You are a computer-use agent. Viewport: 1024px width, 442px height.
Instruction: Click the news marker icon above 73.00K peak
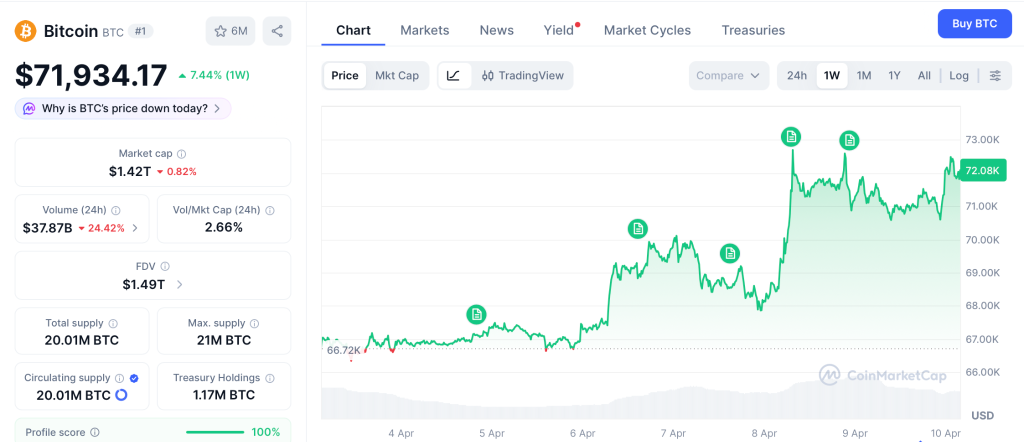point(791,136)
